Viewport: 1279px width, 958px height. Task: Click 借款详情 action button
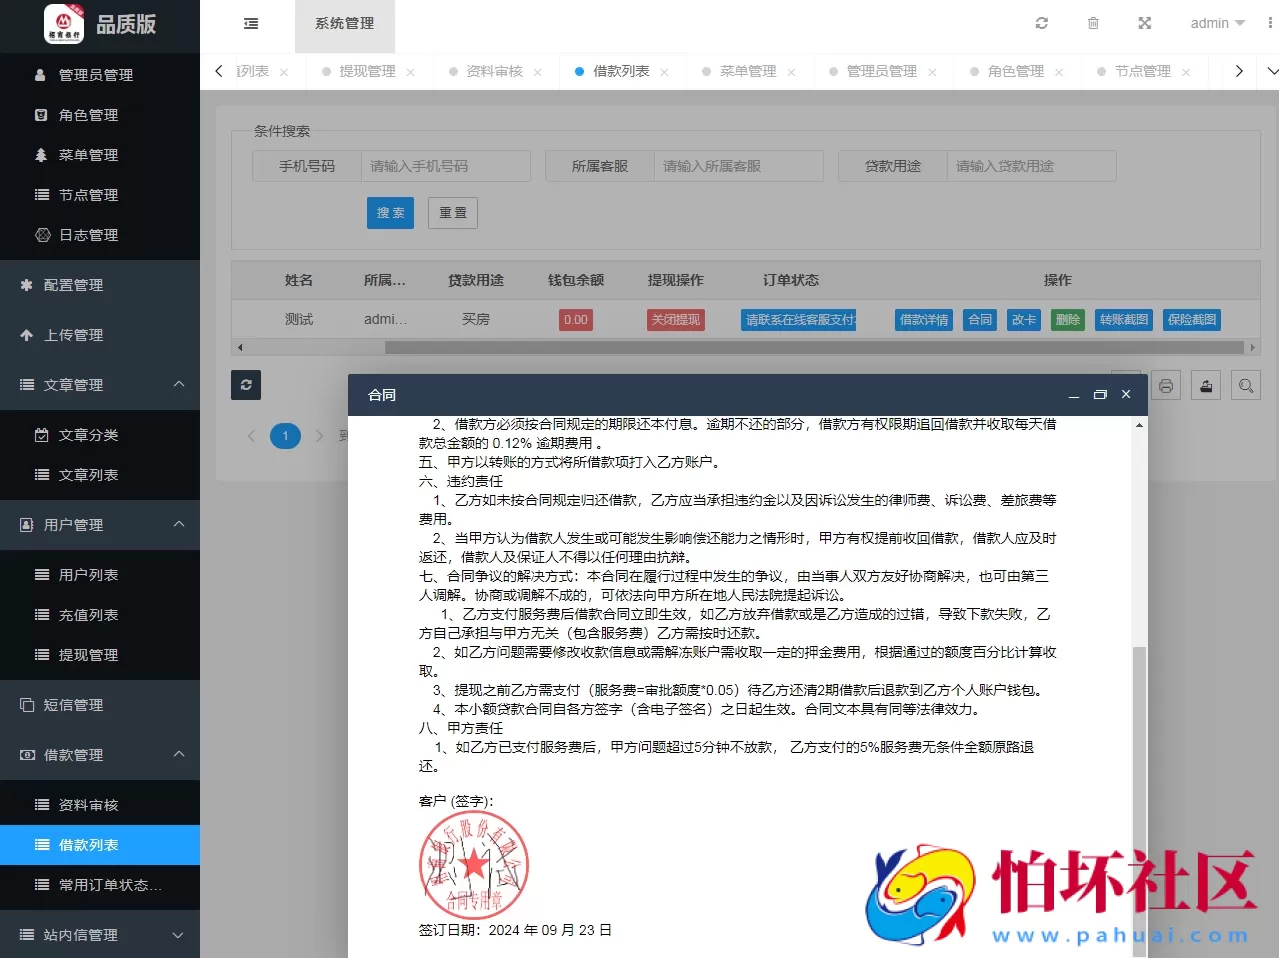click(x=922, y=319)
